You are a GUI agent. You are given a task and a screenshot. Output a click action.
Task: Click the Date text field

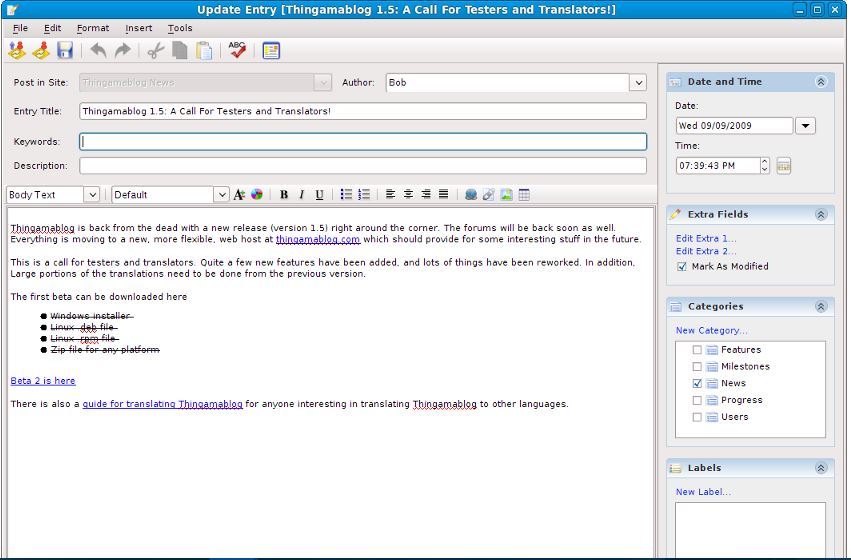click(734, 126)
